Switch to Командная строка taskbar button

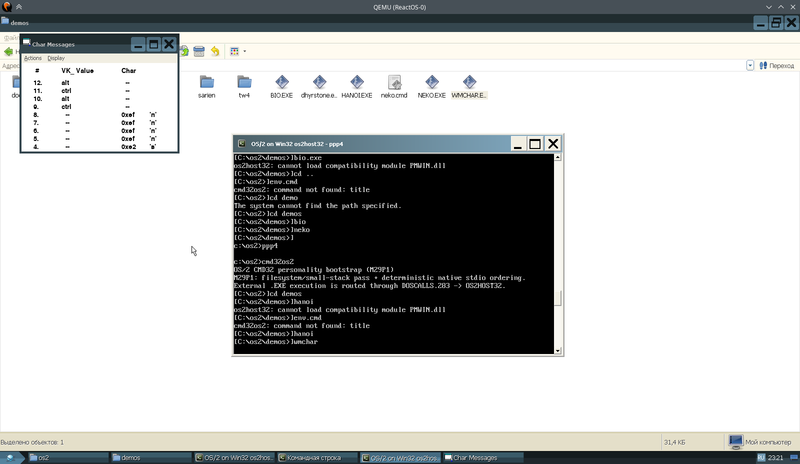point(317,458)
